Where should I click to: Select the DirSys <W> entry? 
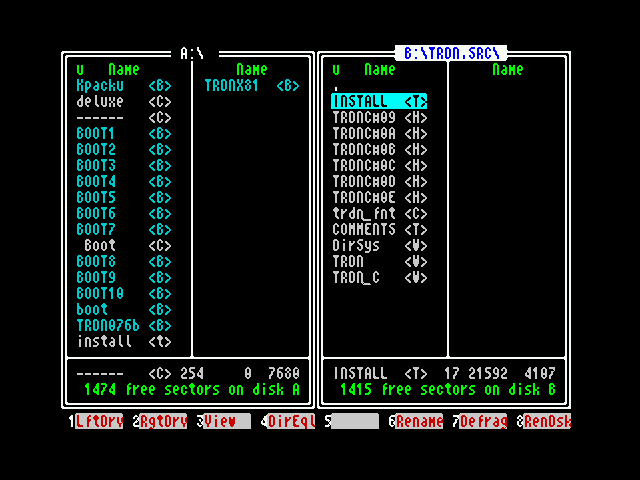coord(380,245)
